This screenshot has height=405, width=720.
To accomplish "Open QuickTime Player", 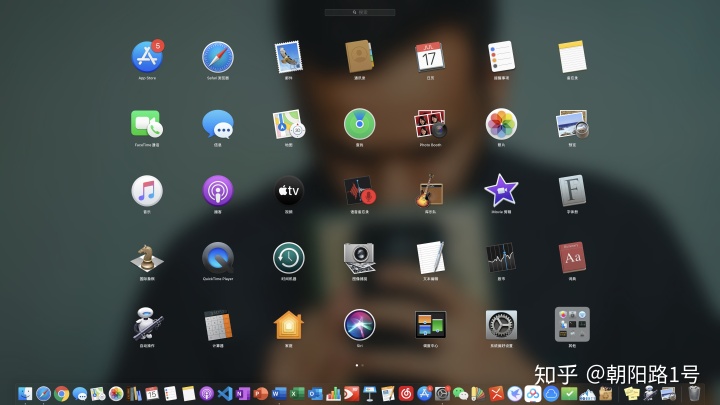I will [218, 258].
